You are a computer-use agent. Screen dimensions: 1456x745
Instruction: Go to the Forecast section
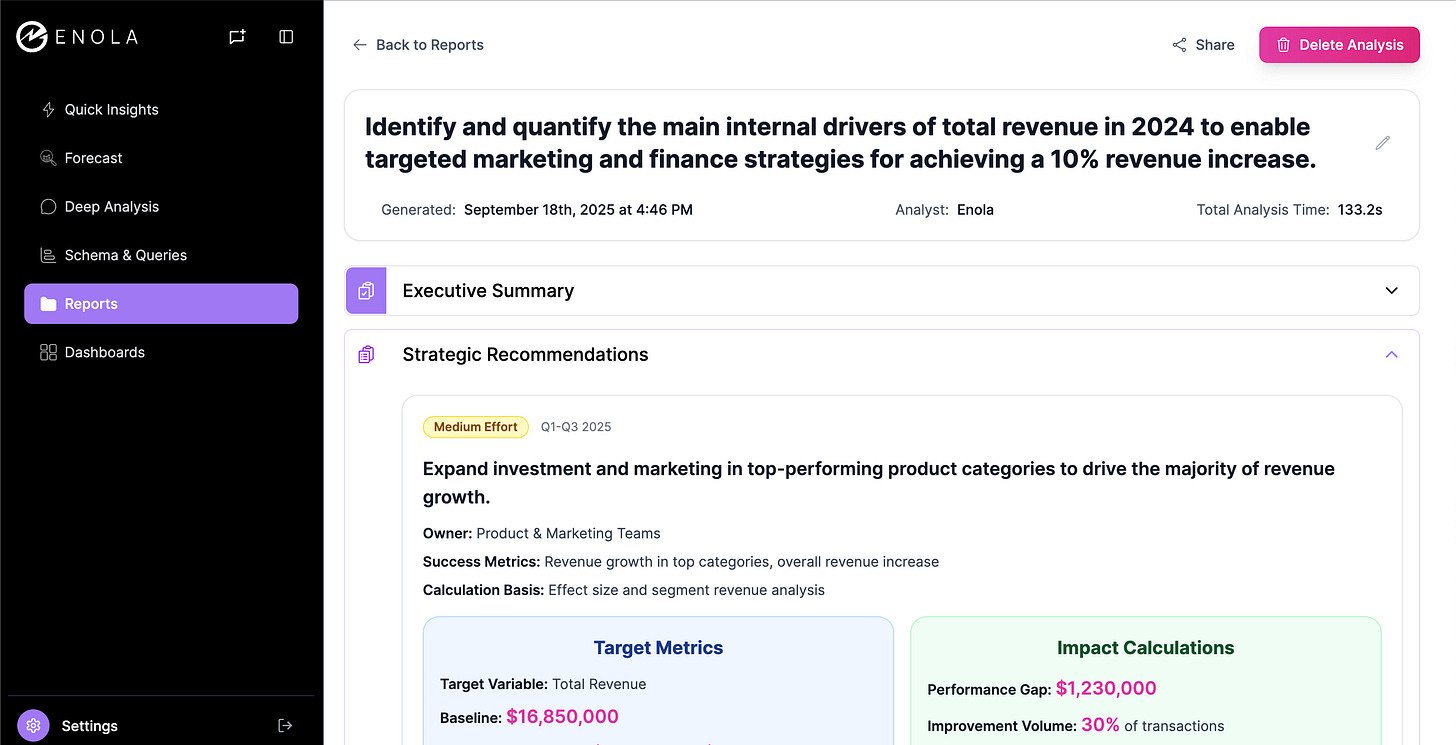[x=93, y=158]
